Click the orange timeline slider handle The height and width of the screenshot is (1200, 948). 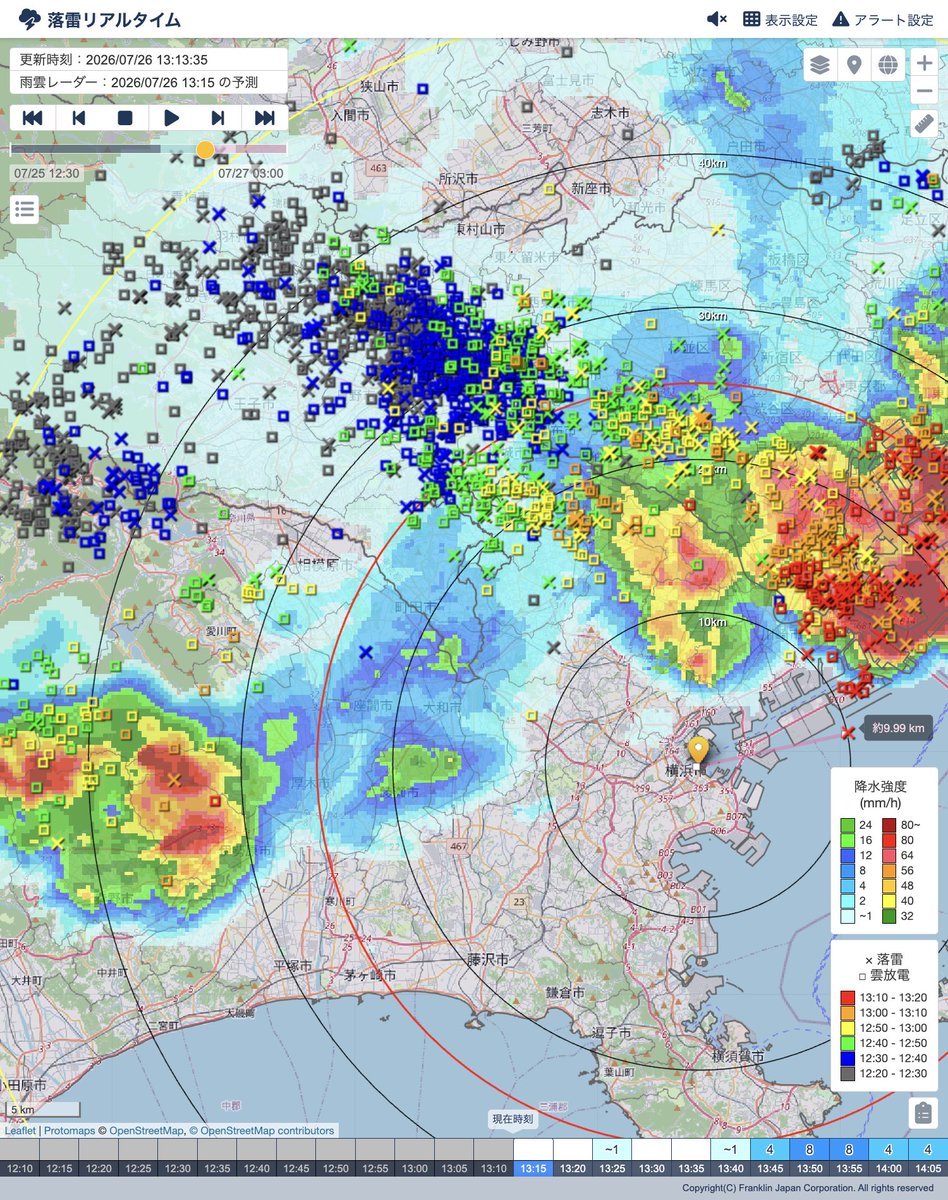(x=205, y=149)
